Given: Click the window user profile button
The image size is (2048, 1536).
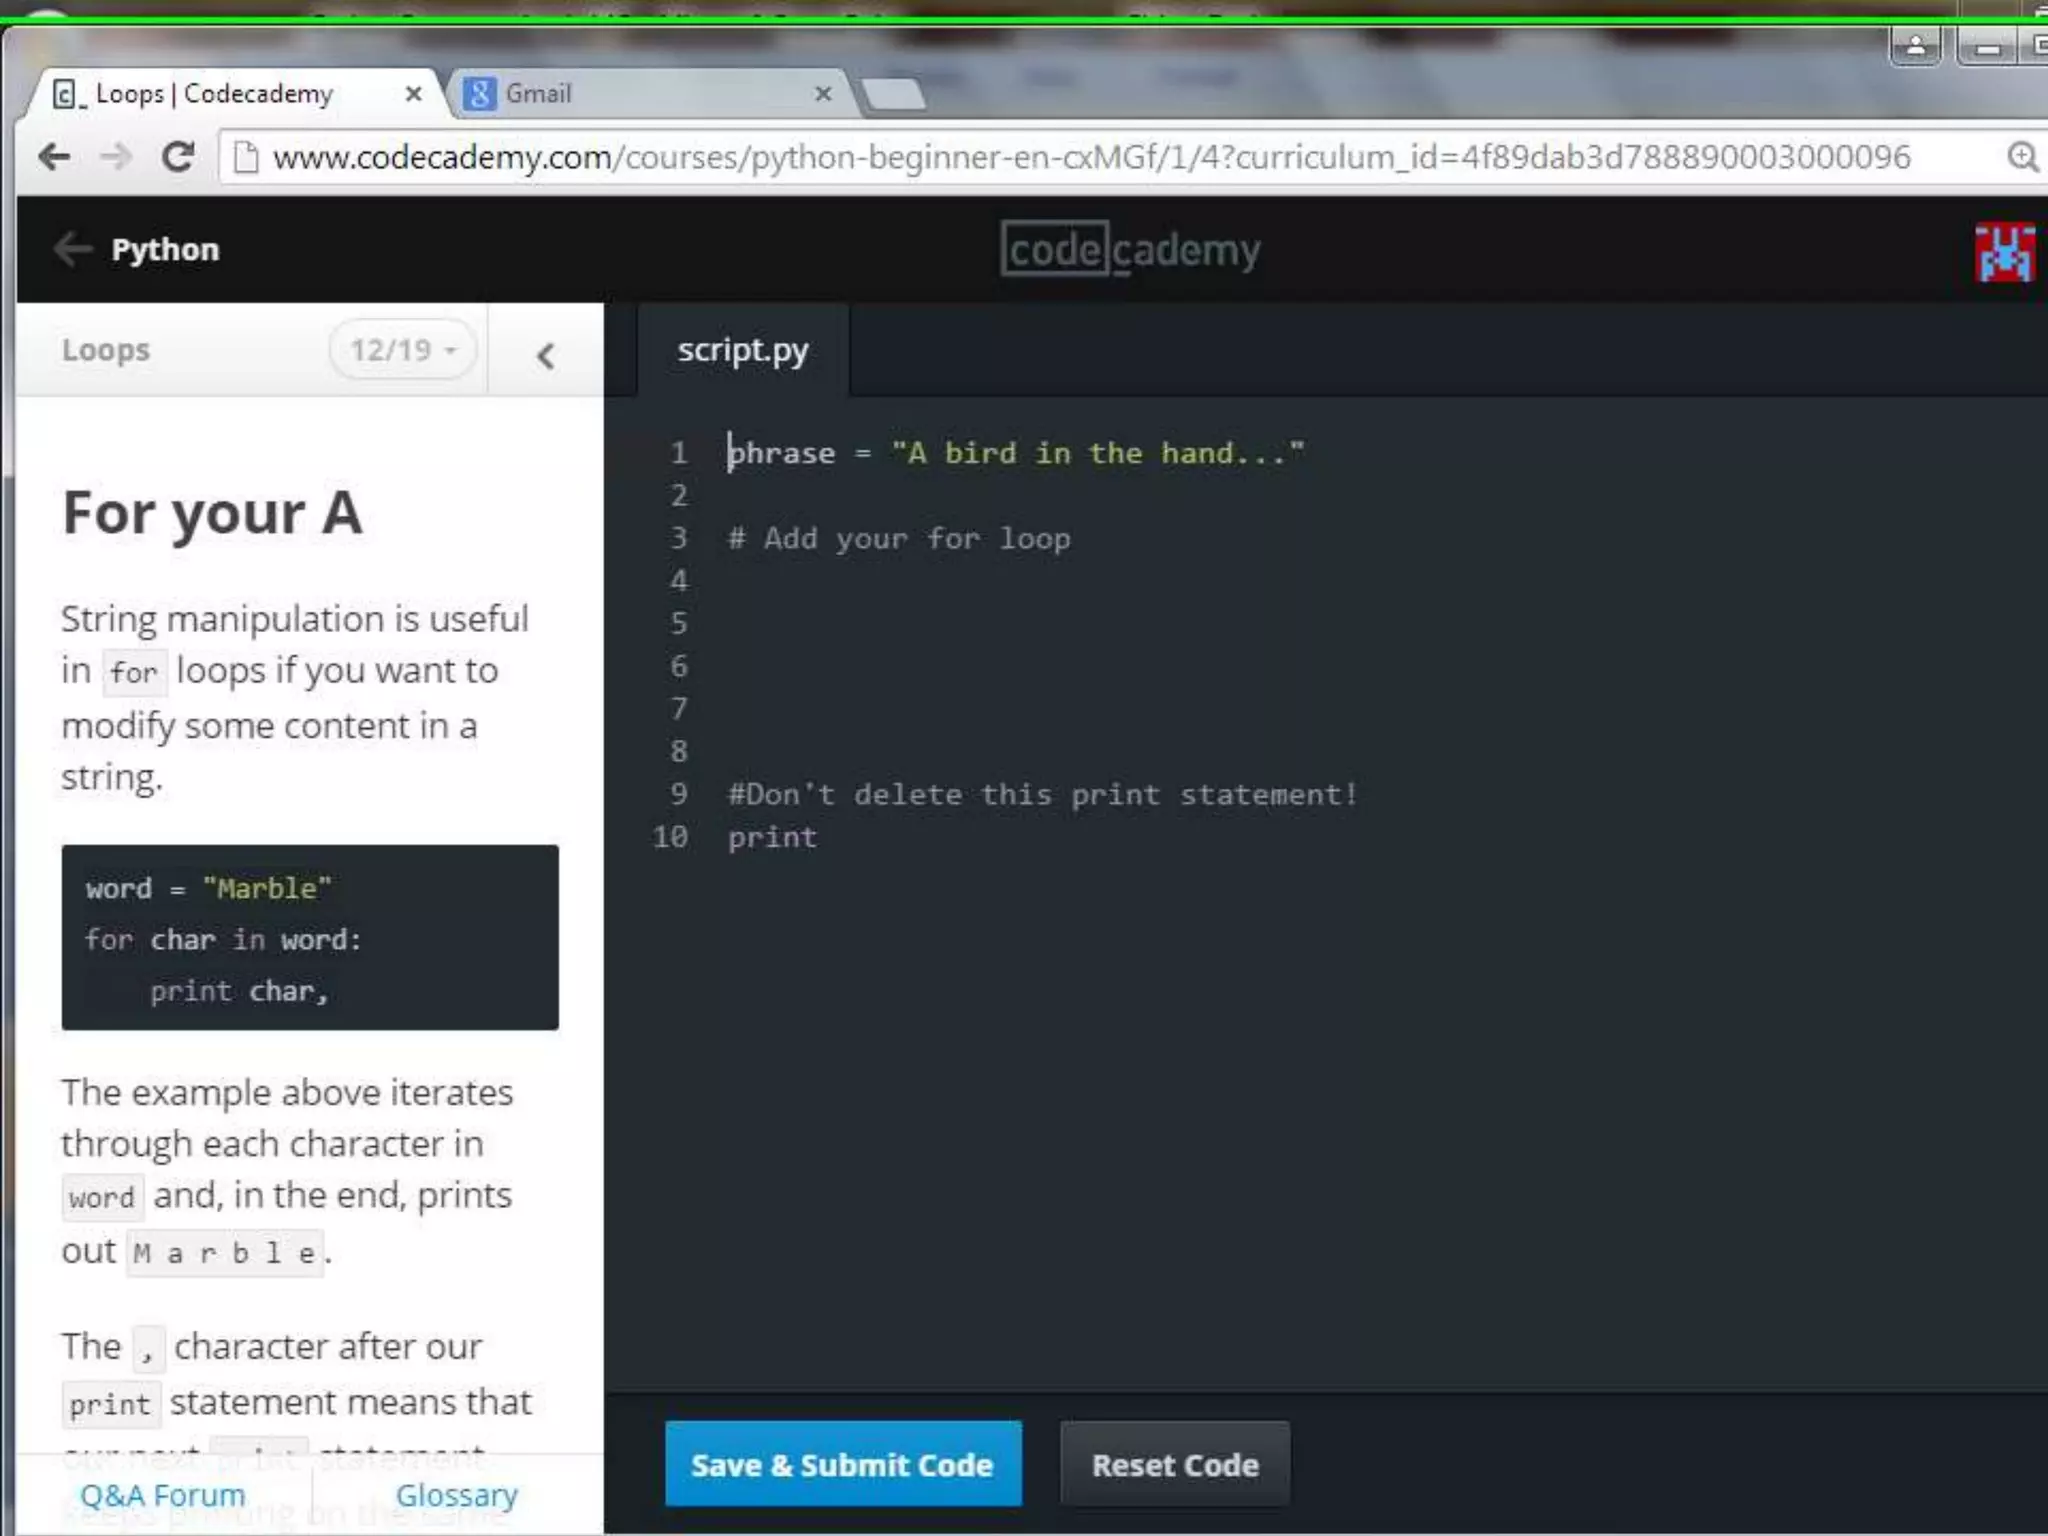Looking at the screenshot, I should pyautogui.click(x=1916, y=46).
